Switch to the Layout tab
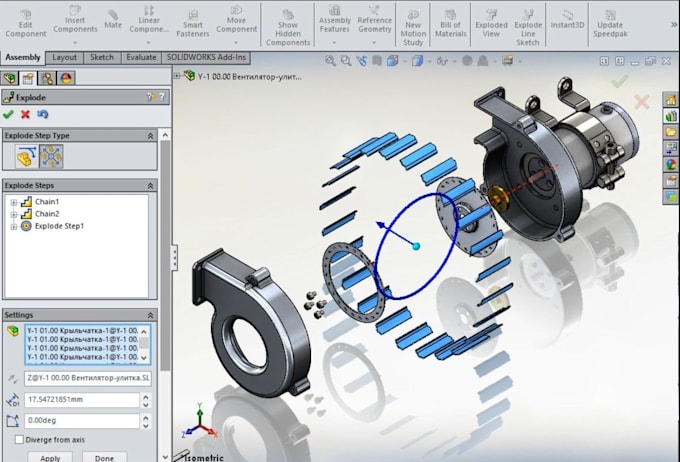The image size is (680, 462). pyautogui.click(x=64, y=57)
